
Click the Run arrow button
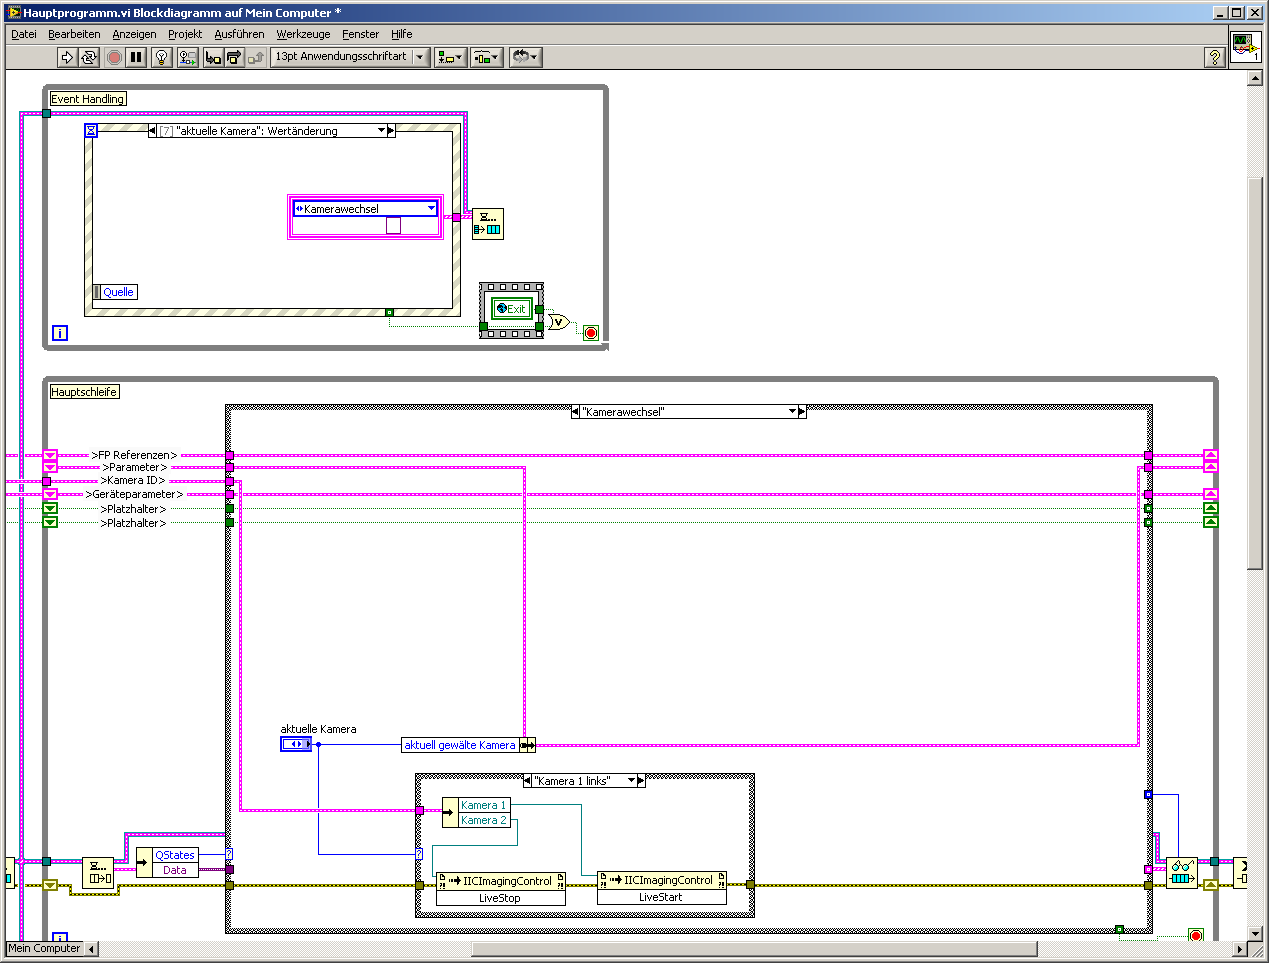(67, 57)
